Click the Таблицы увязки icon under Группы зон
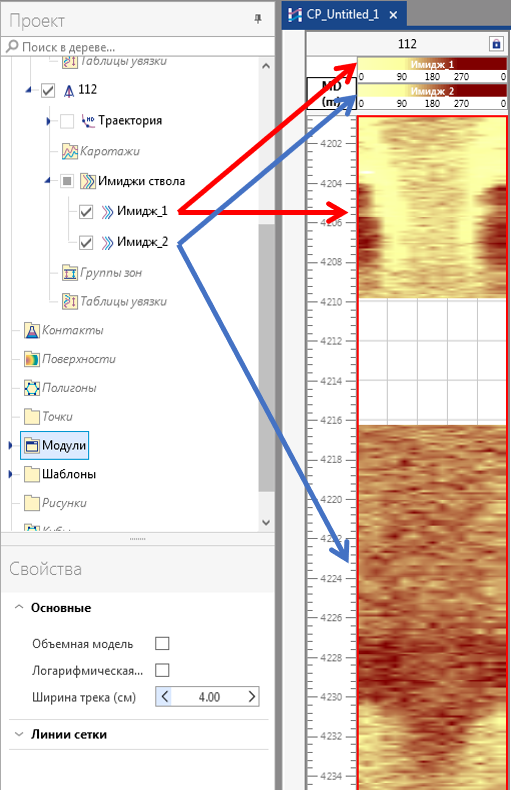 (70, 301)
